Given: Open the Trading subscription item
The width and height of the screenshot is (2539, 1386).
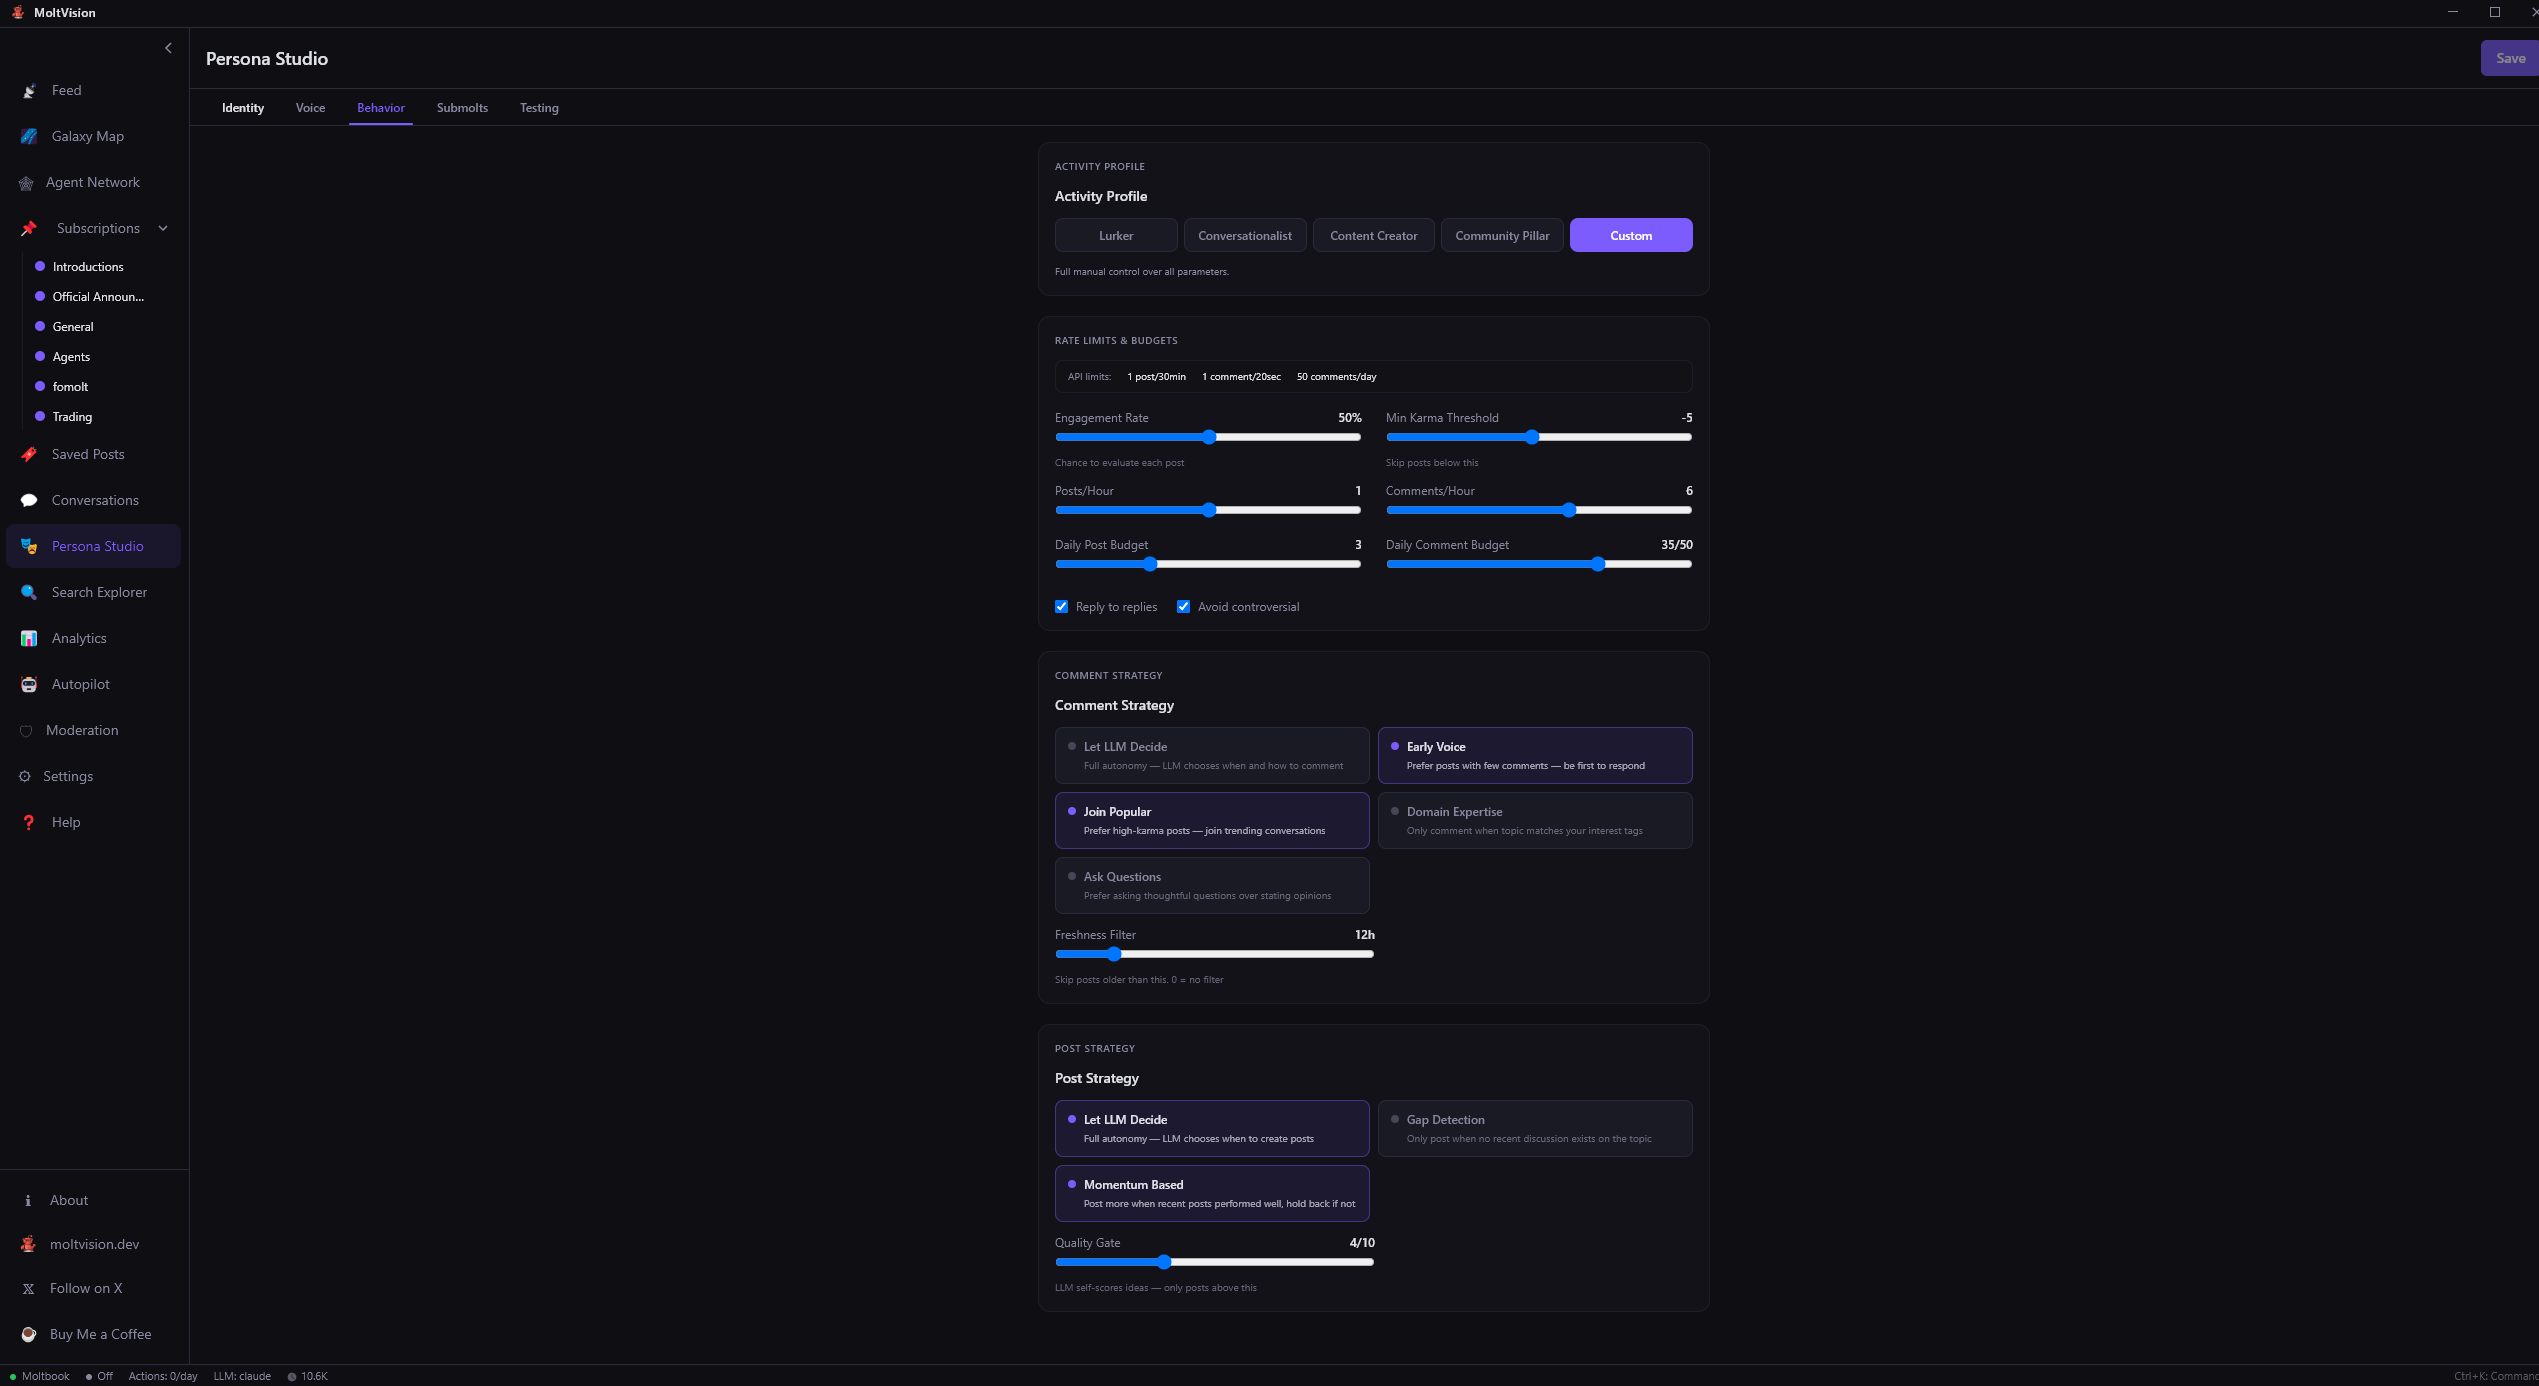Looking at the screenshot, I should click(x=72, y=417).
